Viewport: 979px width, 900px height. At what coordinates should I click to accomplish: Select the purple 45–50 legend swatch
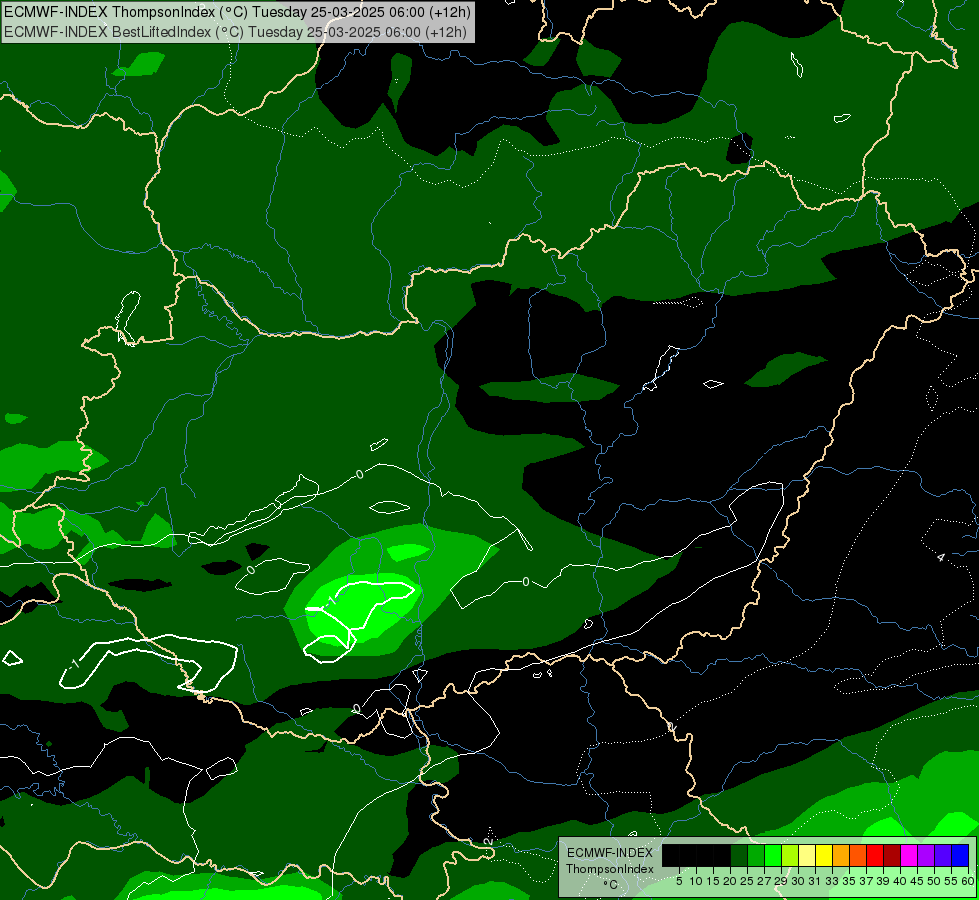click(926, 855)
